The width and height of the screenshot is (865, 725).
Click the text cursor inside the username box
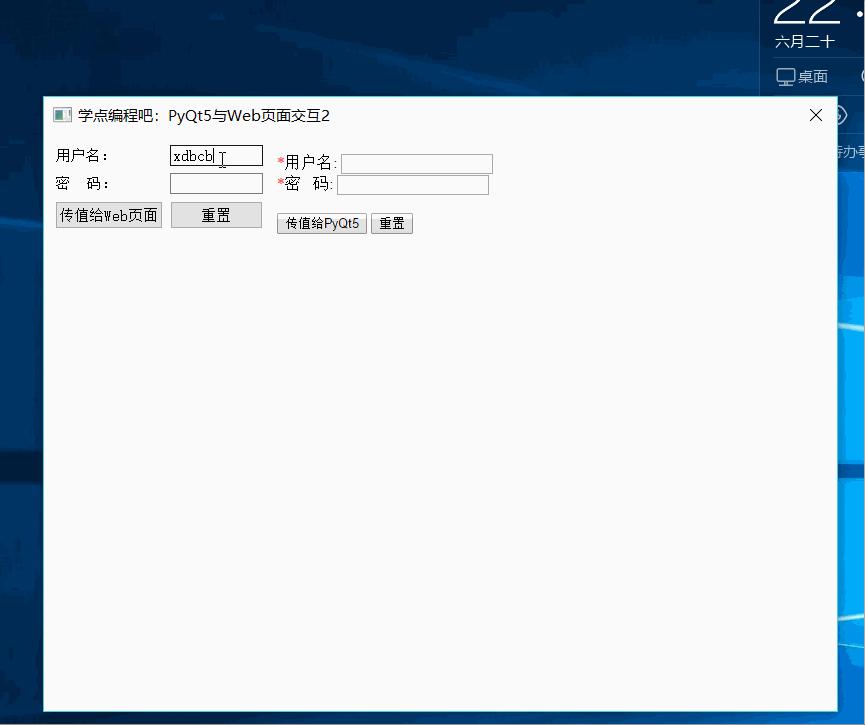point(222,157)
